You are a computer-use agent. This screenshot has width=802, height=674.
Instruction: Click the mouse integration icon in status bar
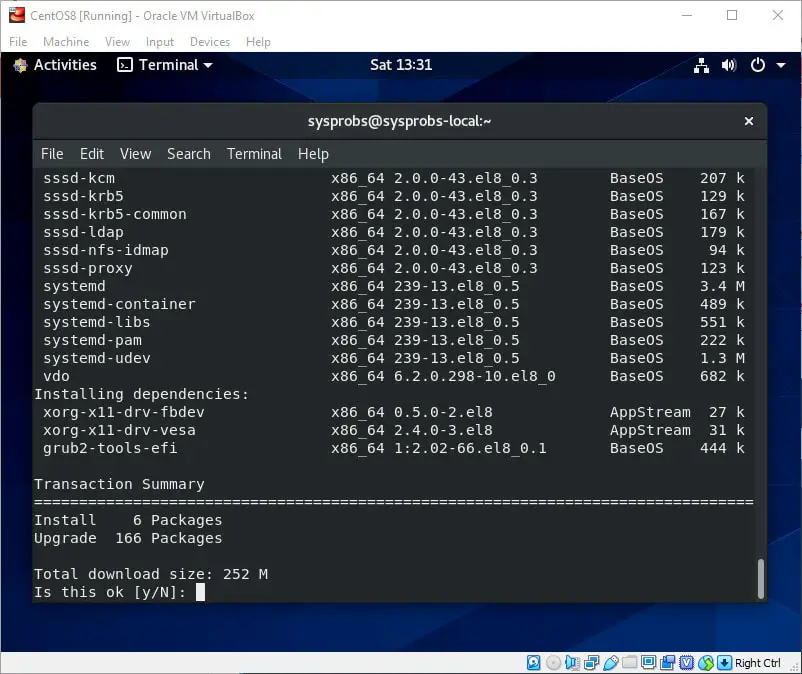coord(706,663)
